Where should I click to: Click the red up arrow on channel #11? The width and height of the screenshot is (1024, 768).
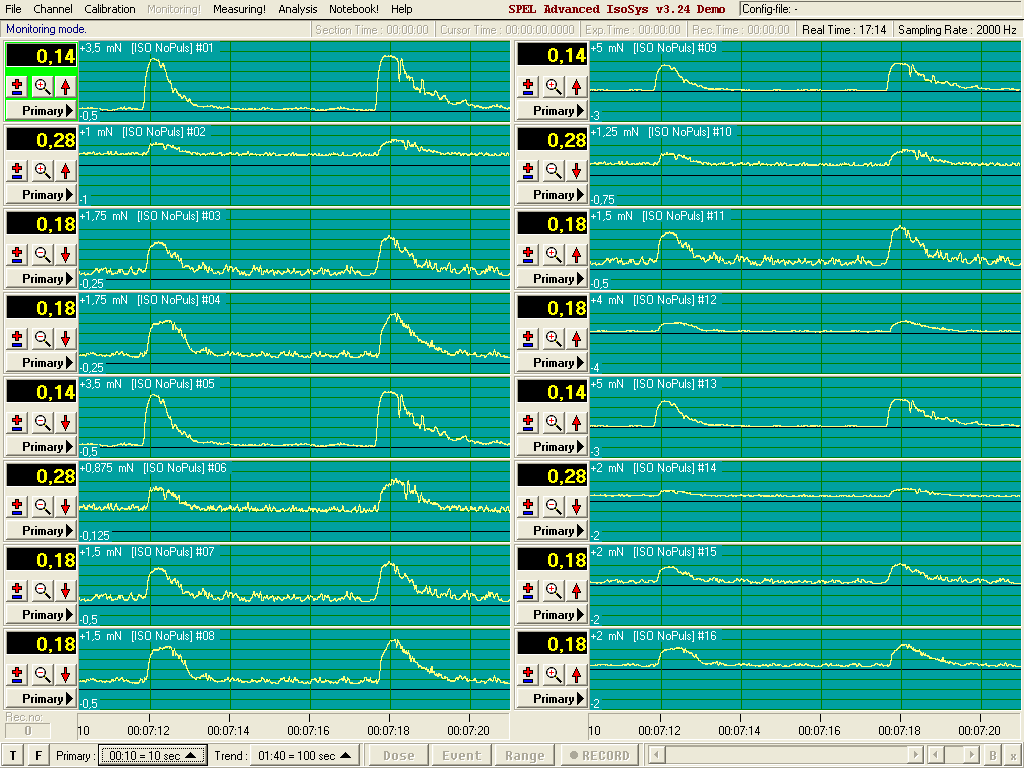576,255
